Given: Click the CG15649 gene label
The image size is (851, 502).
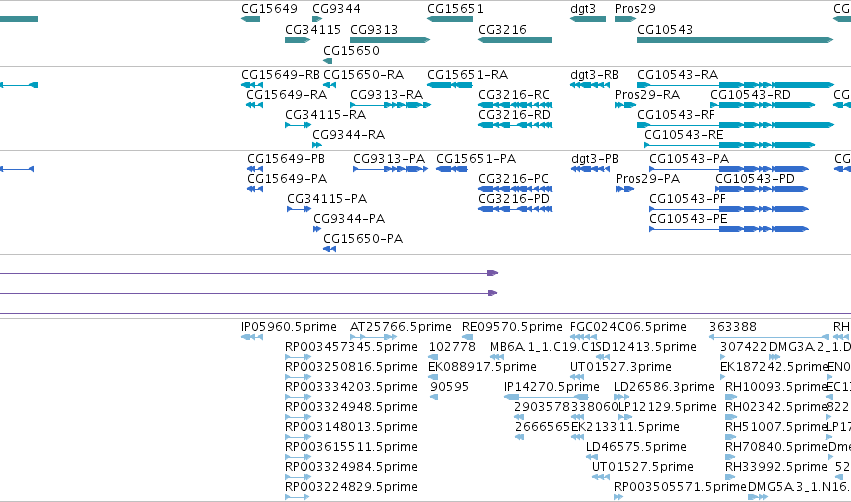Looking at the screenshot, I should click(269, 9).
